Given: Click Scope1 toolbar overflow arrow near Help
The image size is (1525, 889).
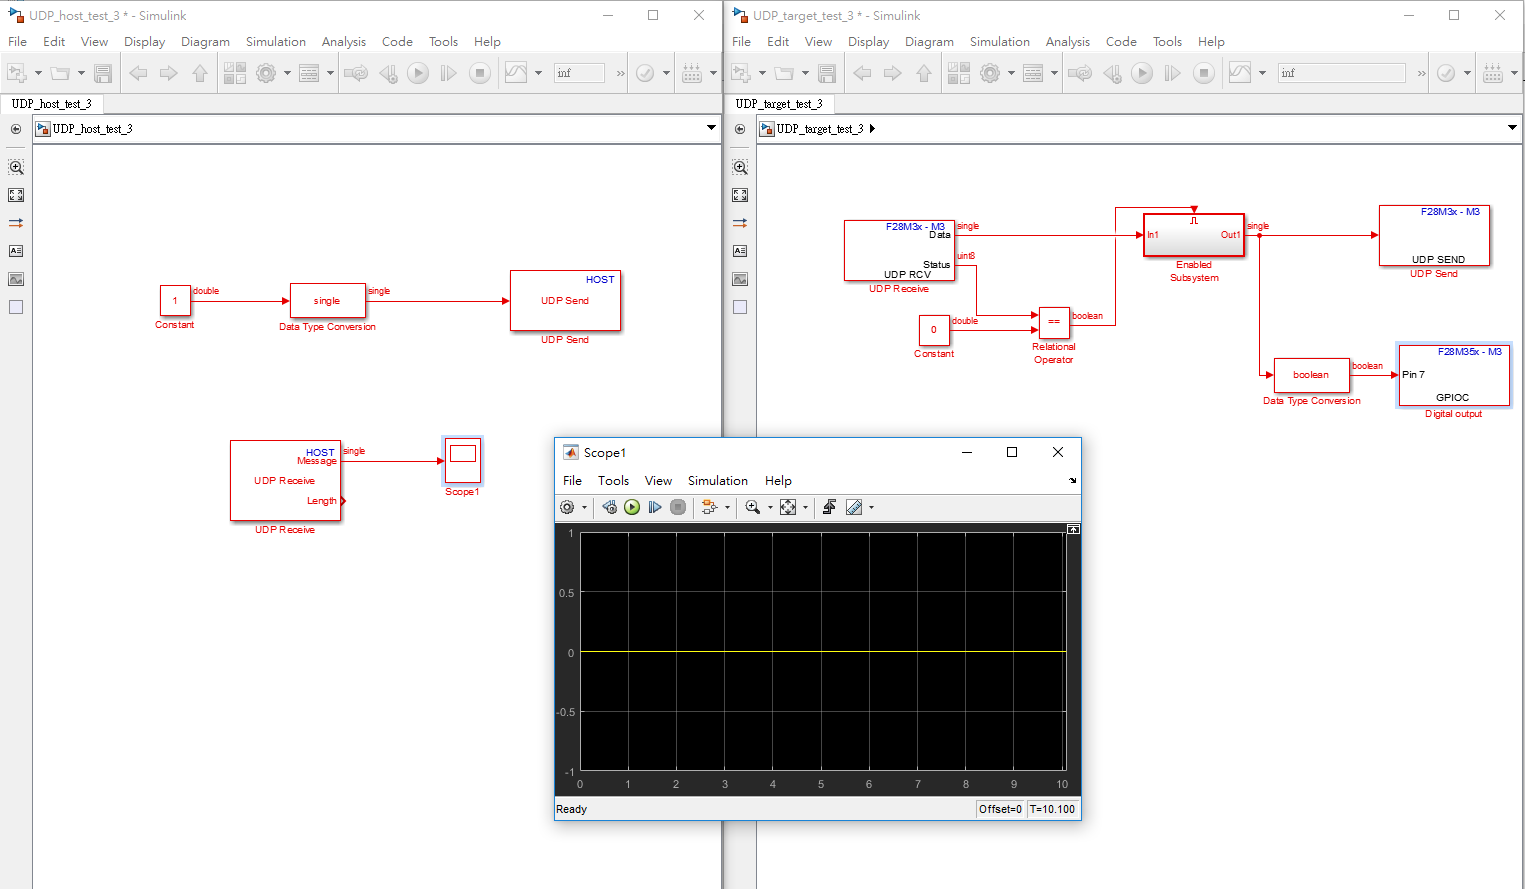Looking at the screenshot, I should [1072, 481].
